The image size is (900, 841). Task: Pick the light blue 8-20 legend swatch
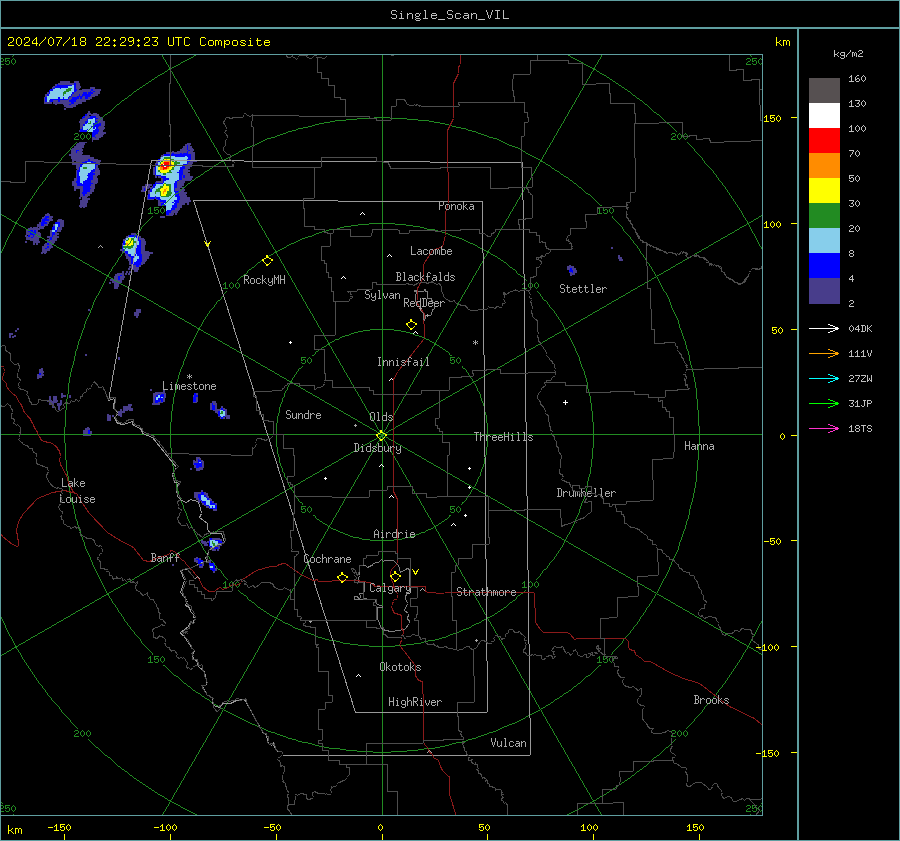point(824,241)
